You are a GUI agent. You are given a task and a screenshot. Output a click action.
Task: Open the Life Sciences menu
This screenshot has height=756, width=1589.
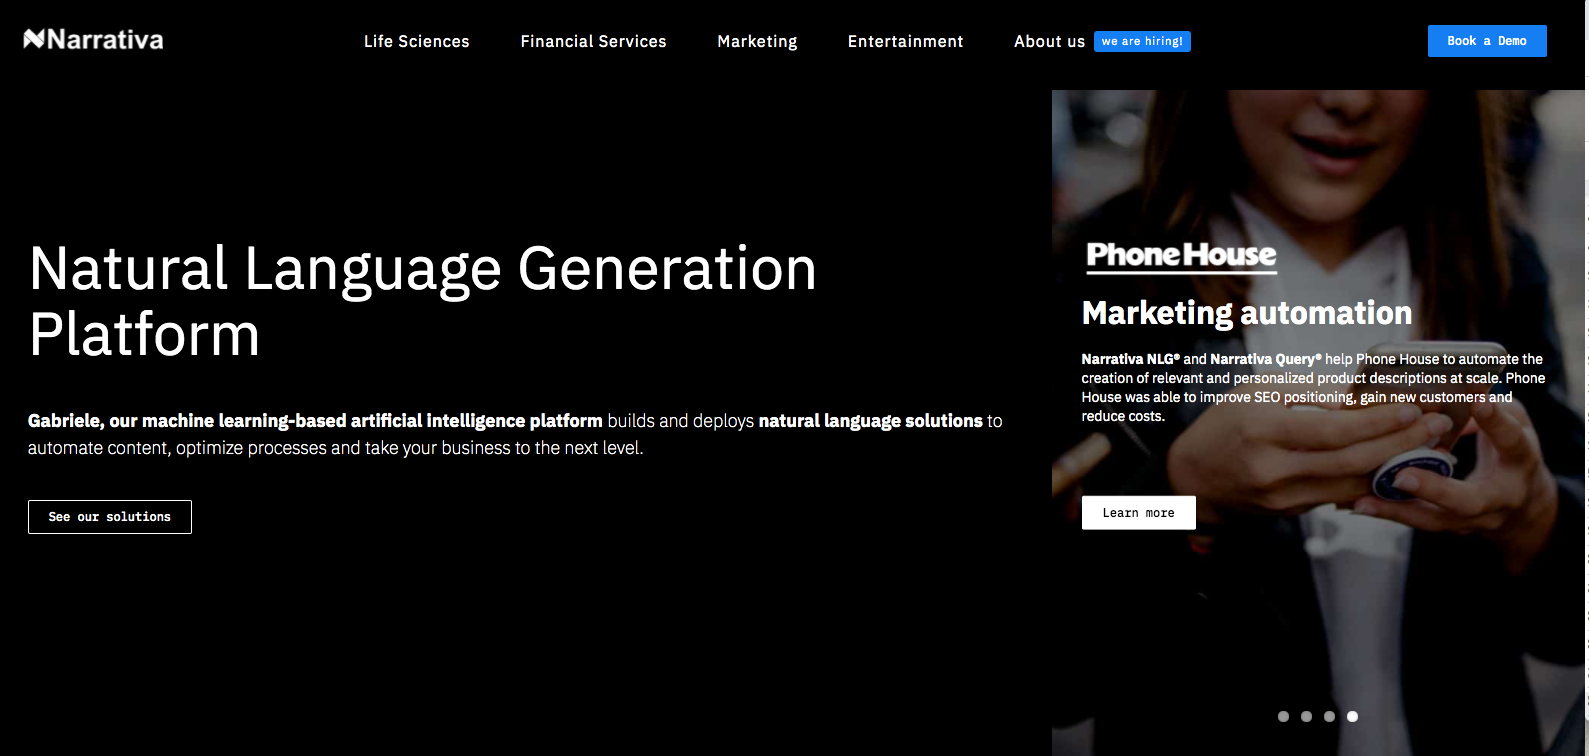pyautogui.click(x=417, y=41)
